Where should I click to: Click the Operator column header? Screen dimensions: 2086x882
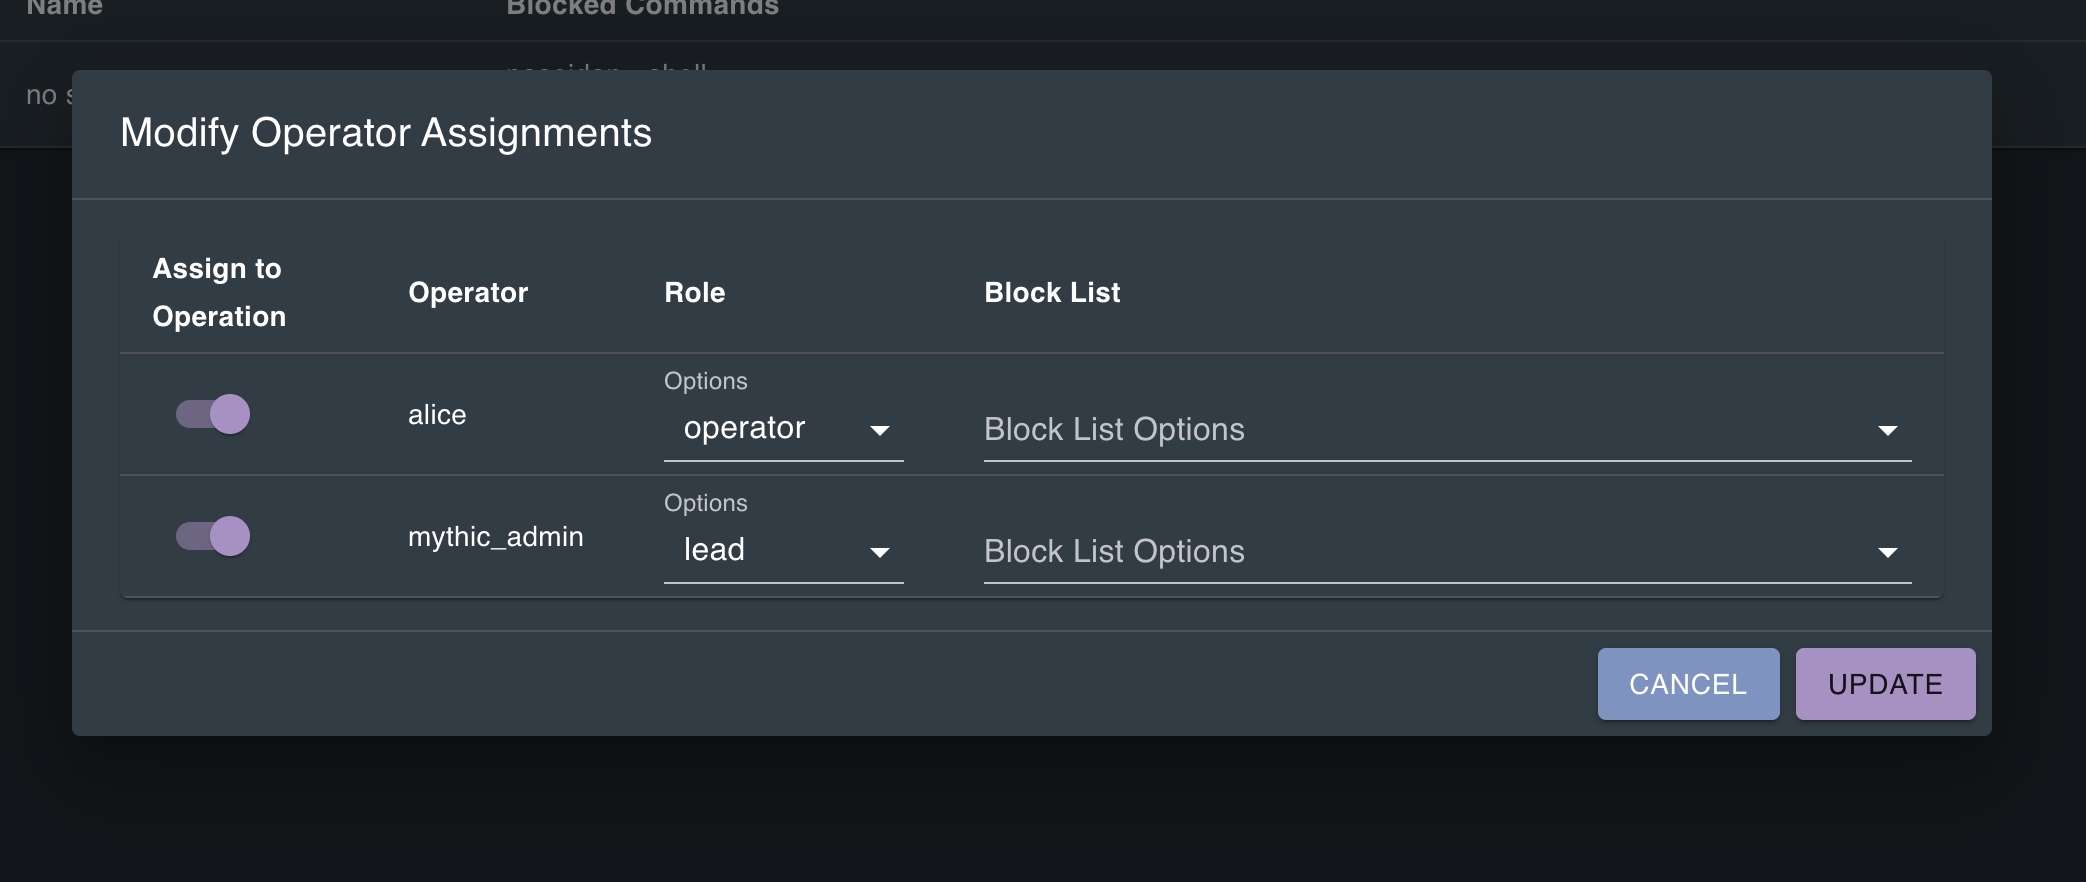[x=468, y=293]
